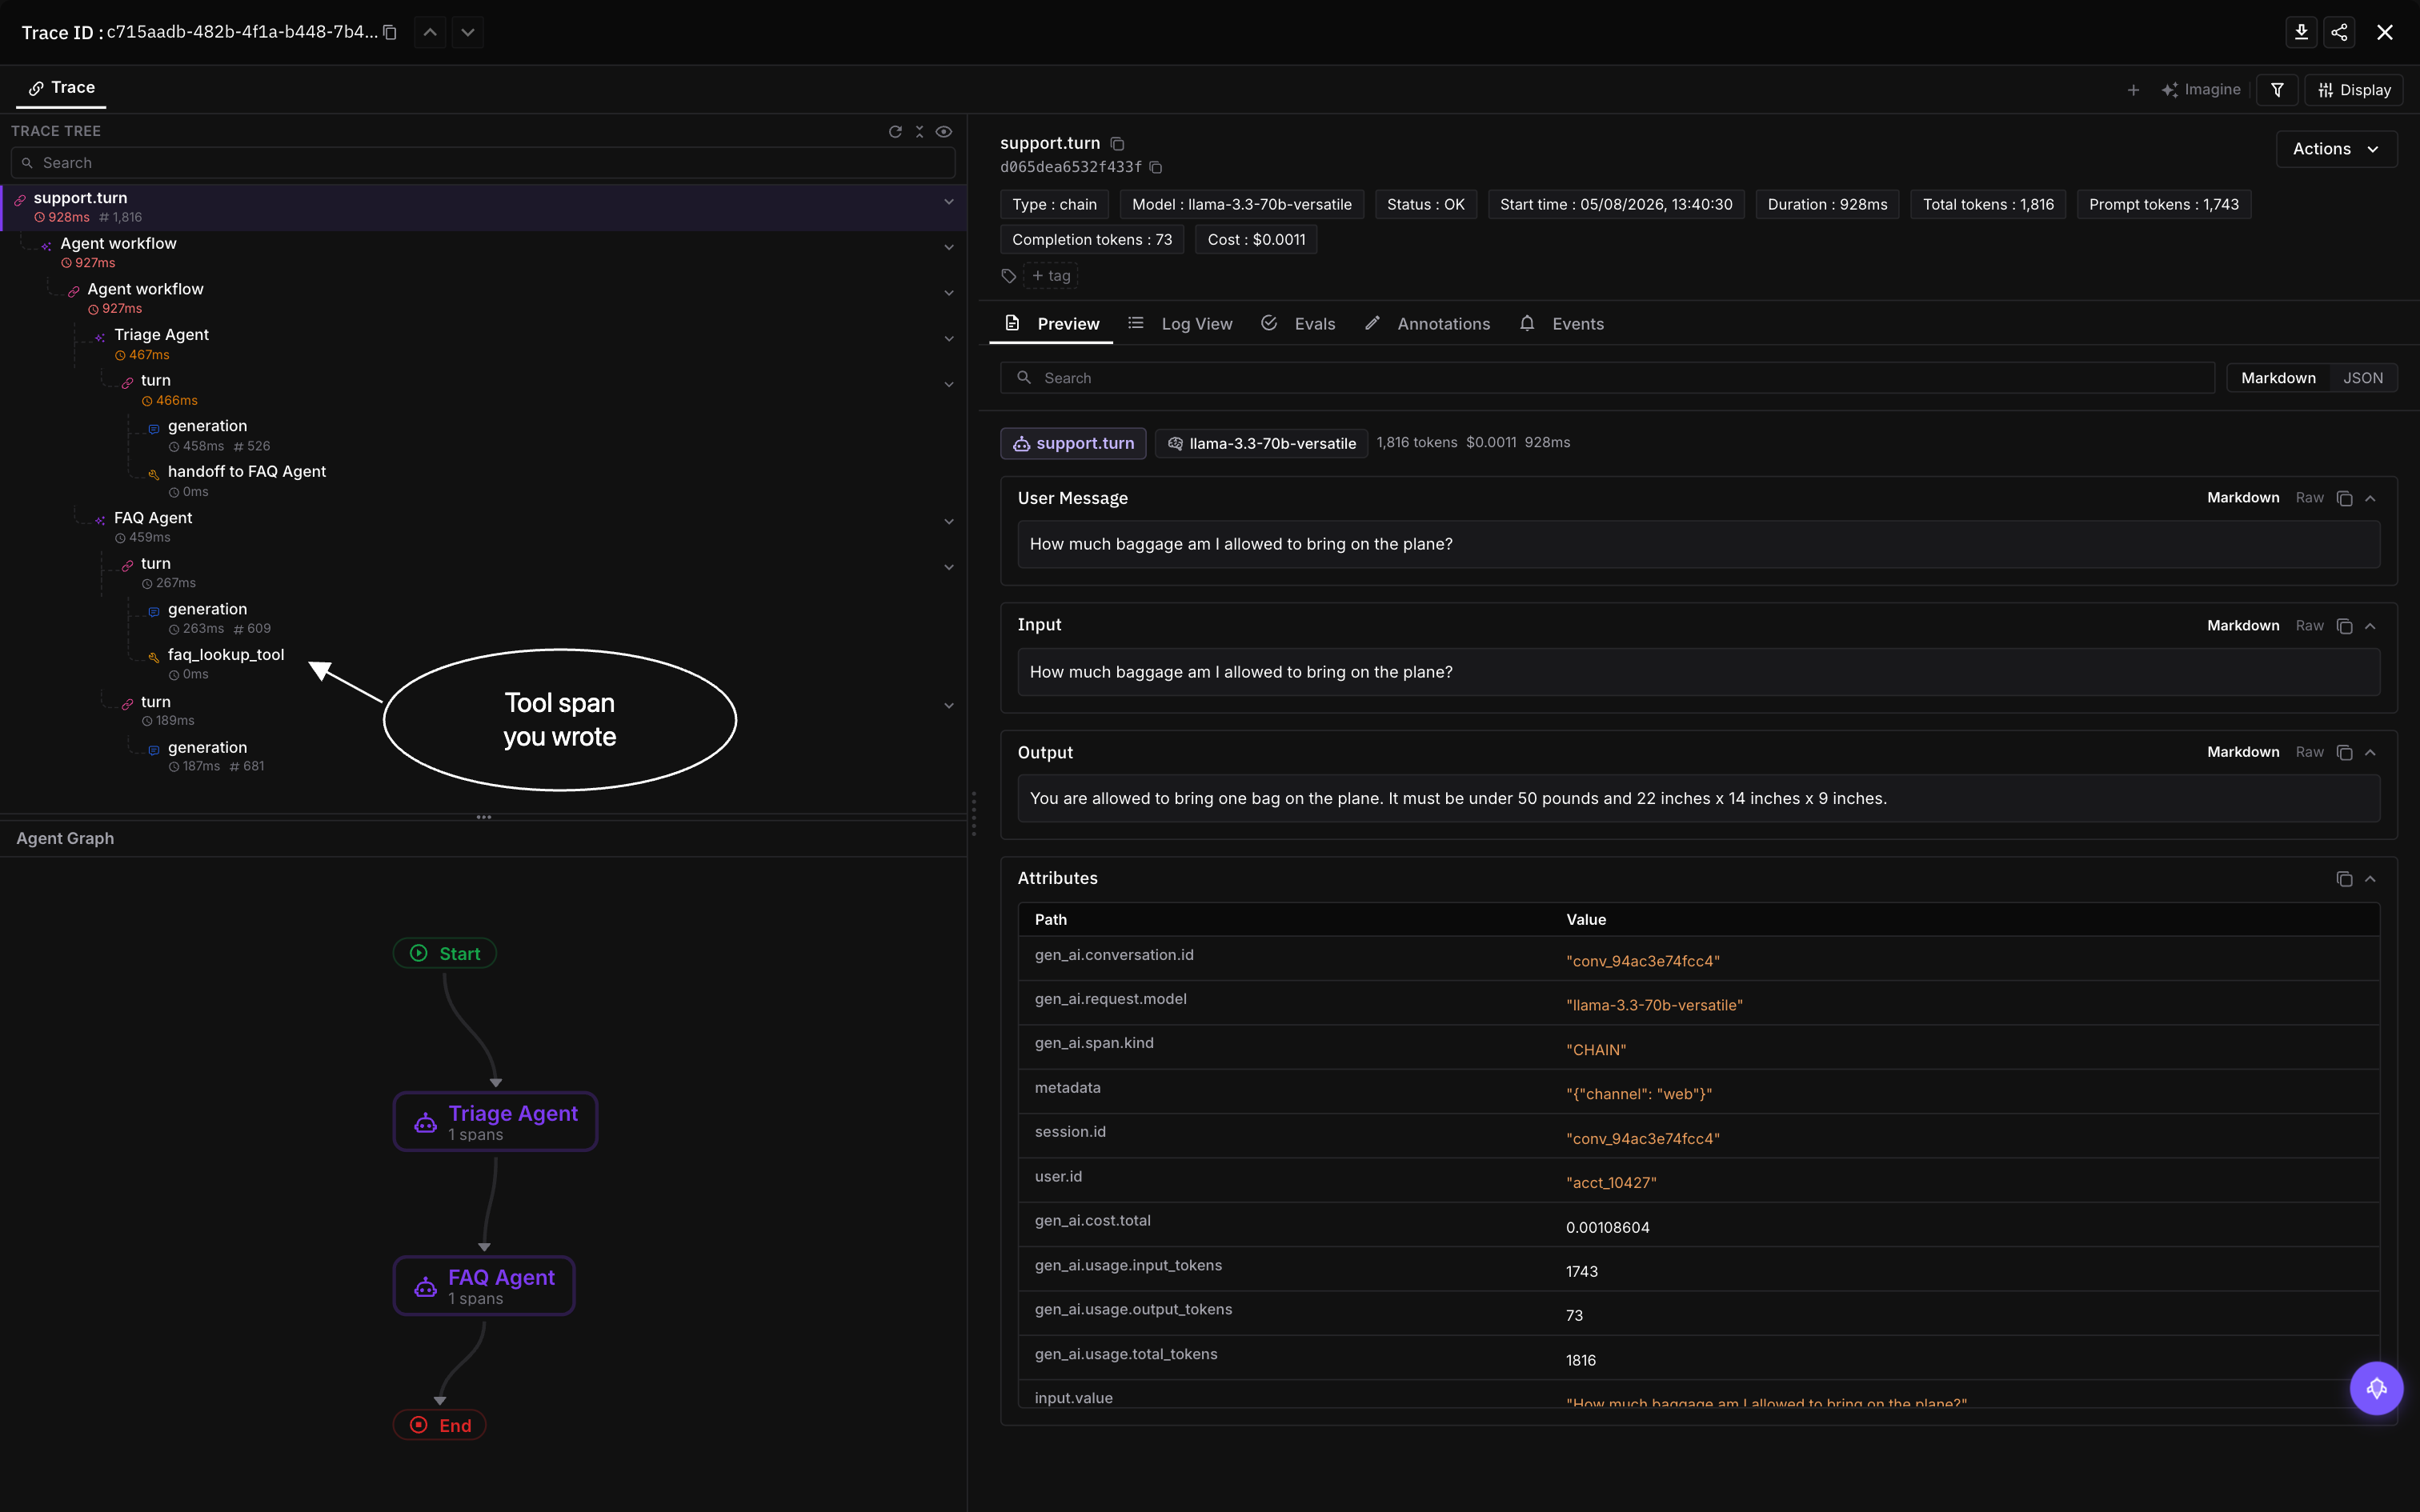
Task: Click the End node in Agent Graph
Action: (440, 1425)
